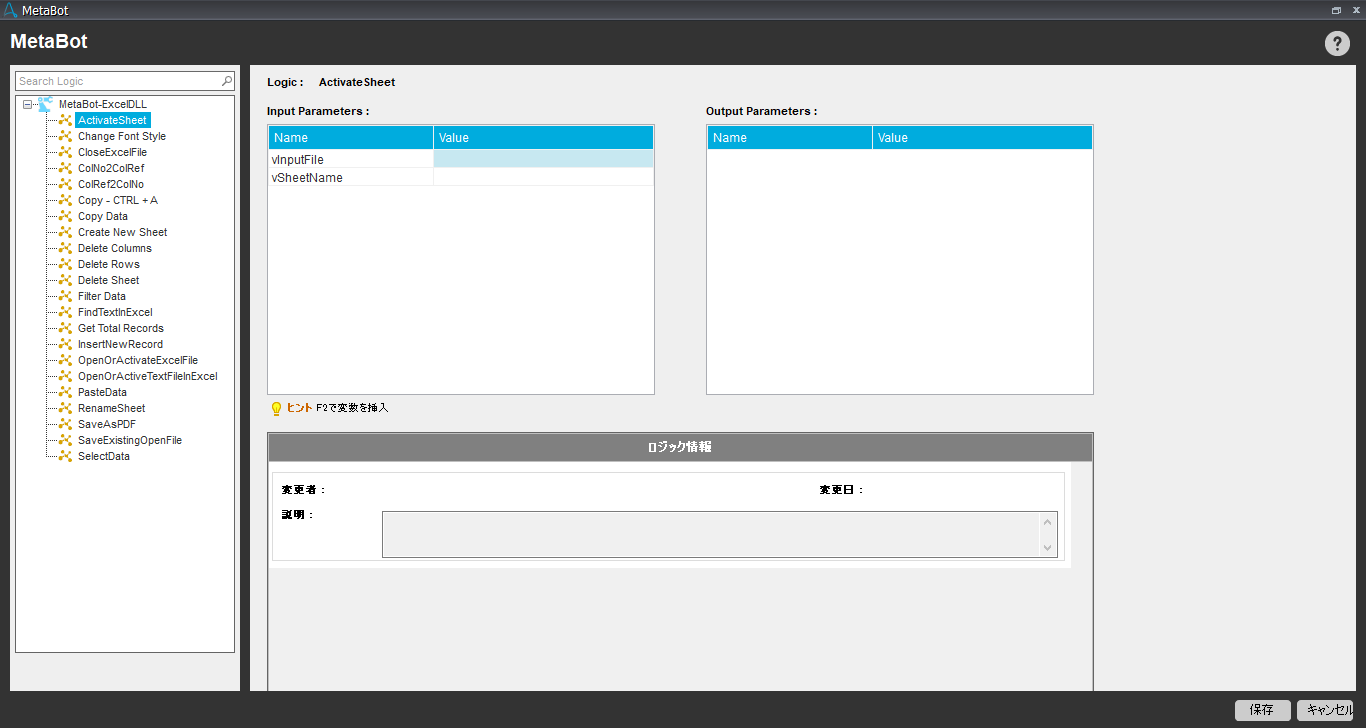
Task: Click the Output Parameters Name column header
Action: (x=790, y=138)
